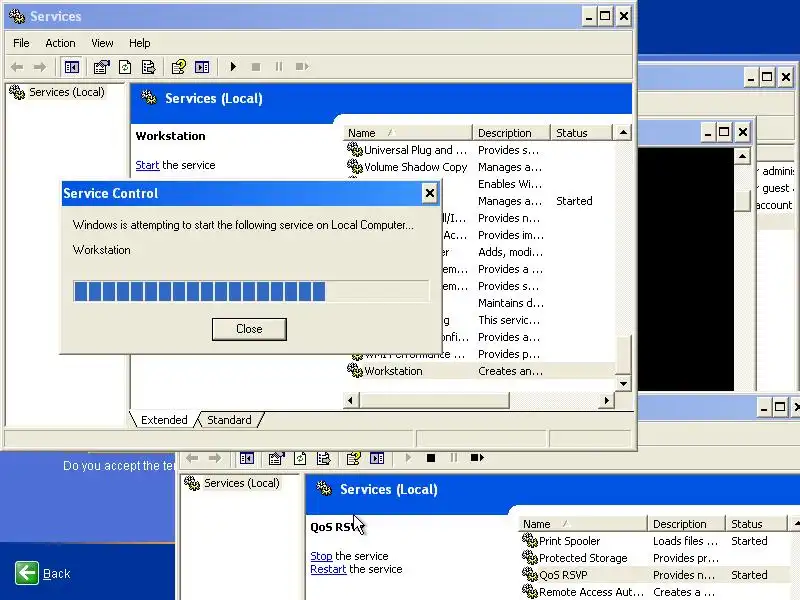Click Back arrow in top Services toolbar
Screen dimensions: 800x600
pos(17,67)
